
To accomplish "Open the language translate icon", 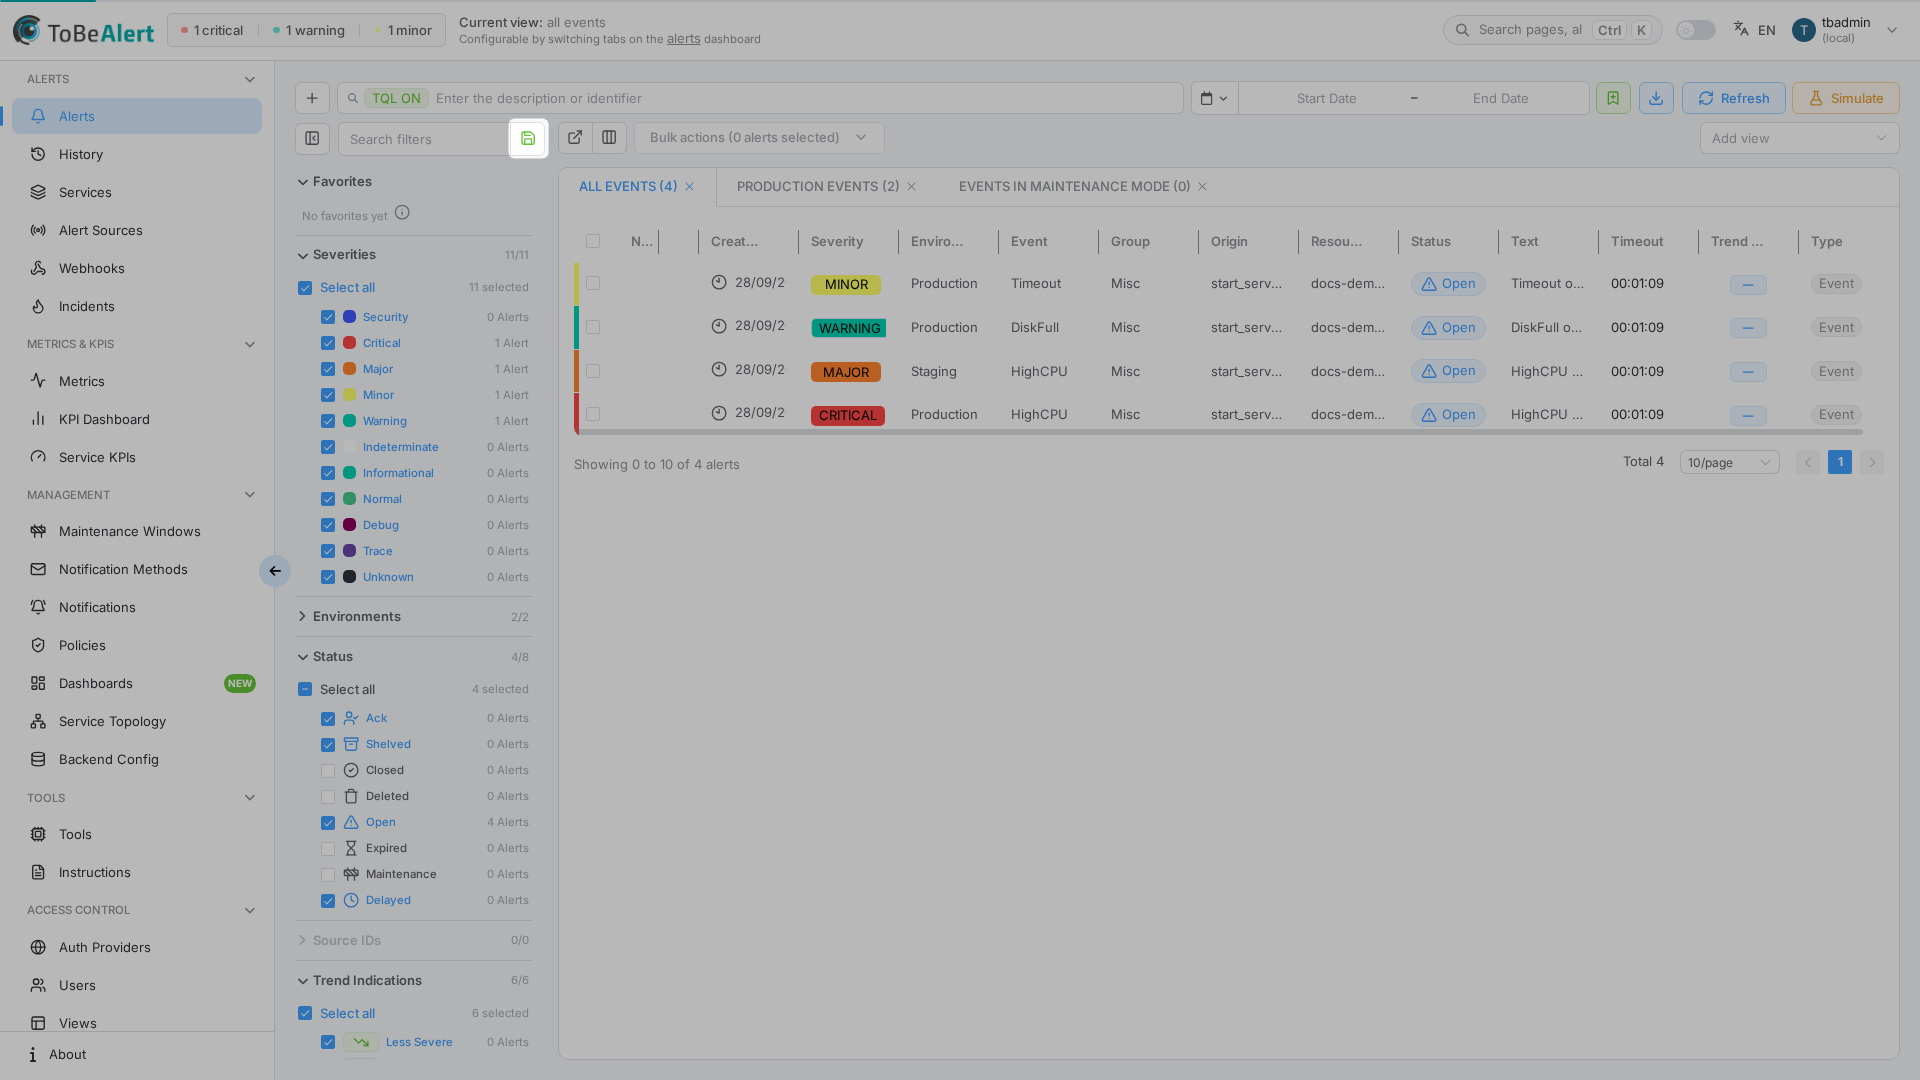I will point(1741,29).
